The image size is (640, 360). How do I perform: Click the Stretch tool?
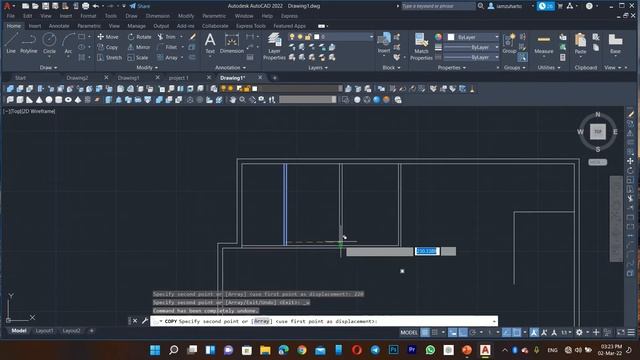(x=109, y=58)
